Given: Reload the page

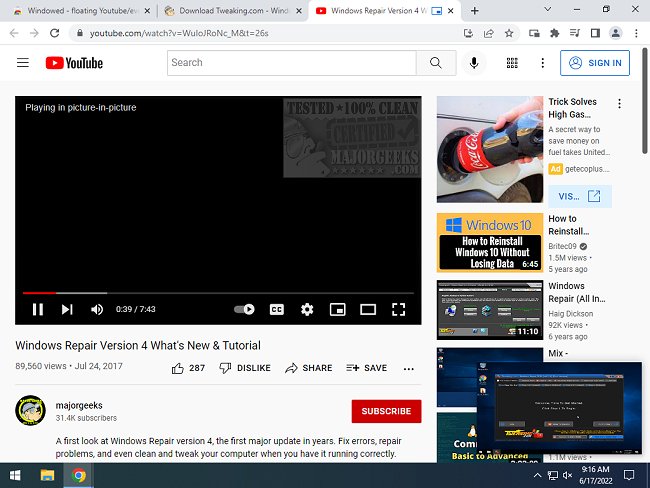Looking at the screenshot, I should [x=54, y=33].
